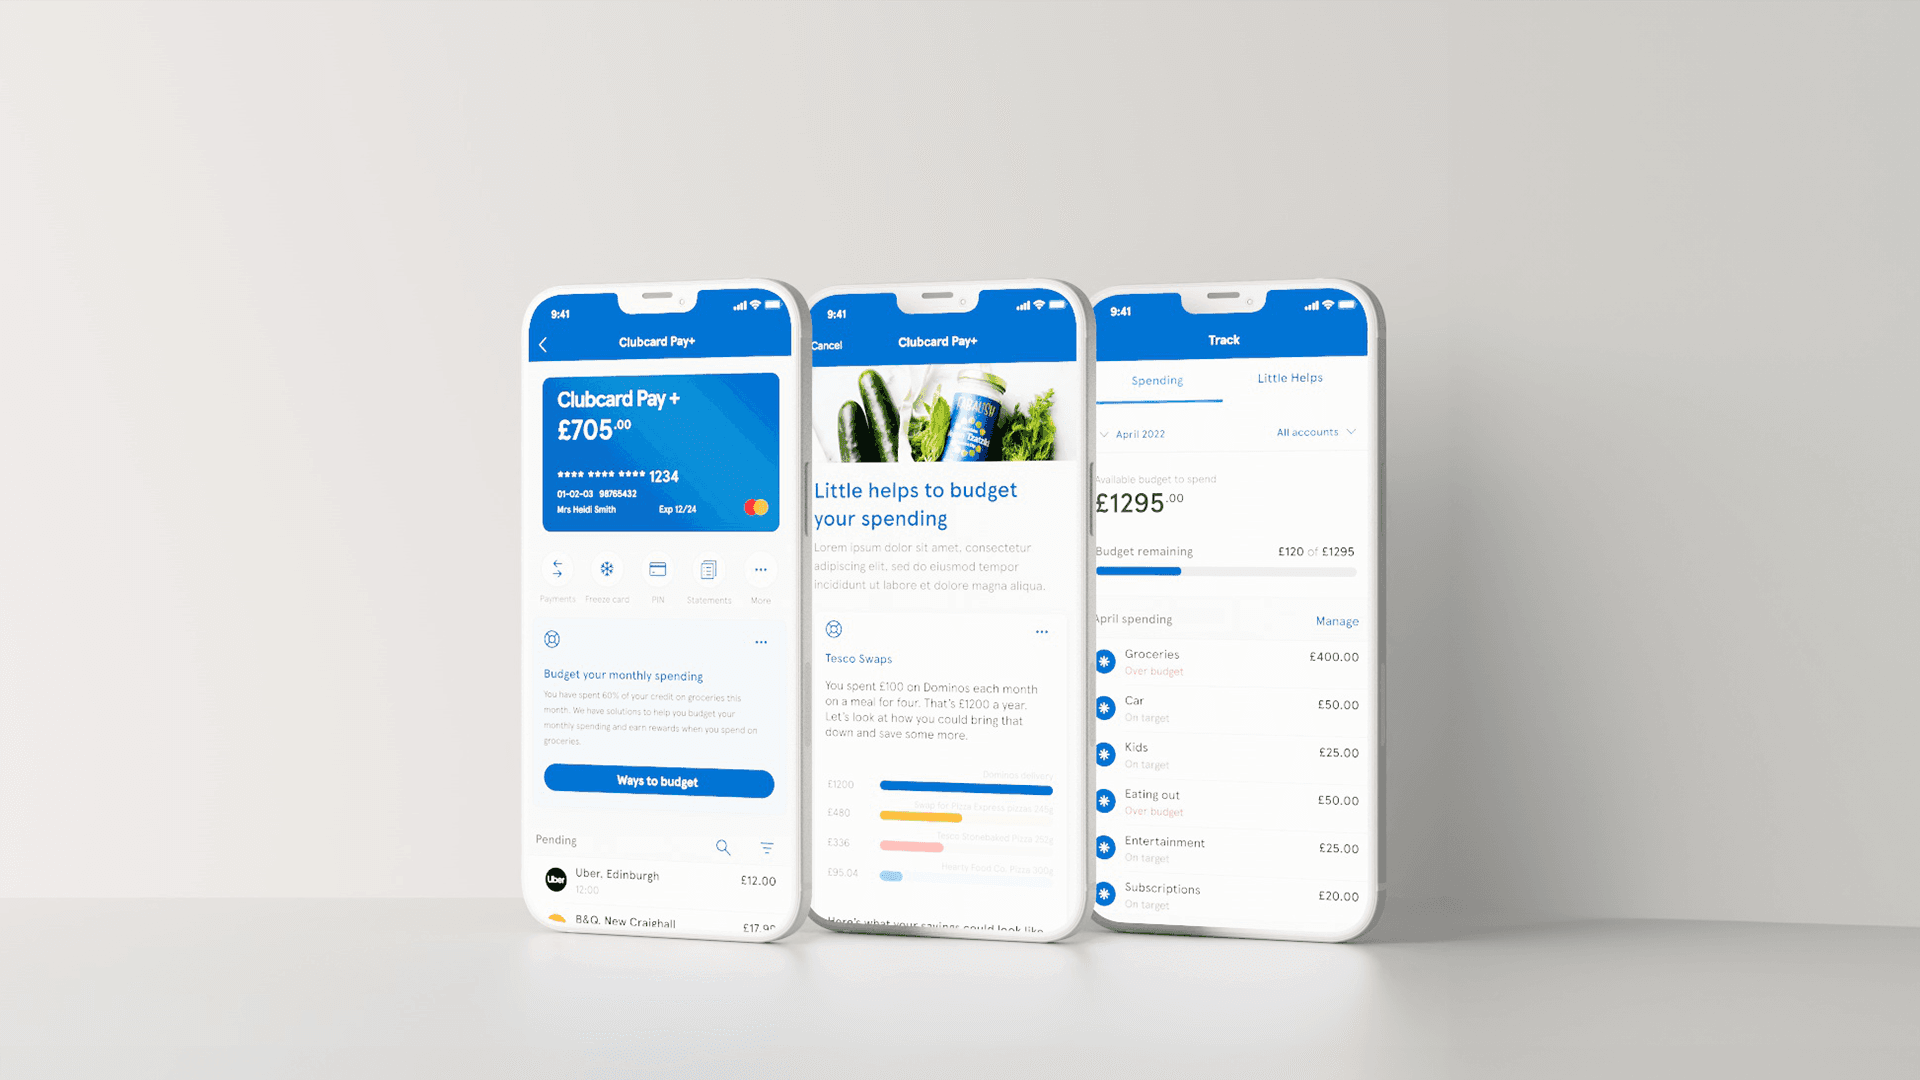Viewport: 1920px width, 1080px height.
Task: Tap the Freeze card icon
Action: (x=607, y=570)
